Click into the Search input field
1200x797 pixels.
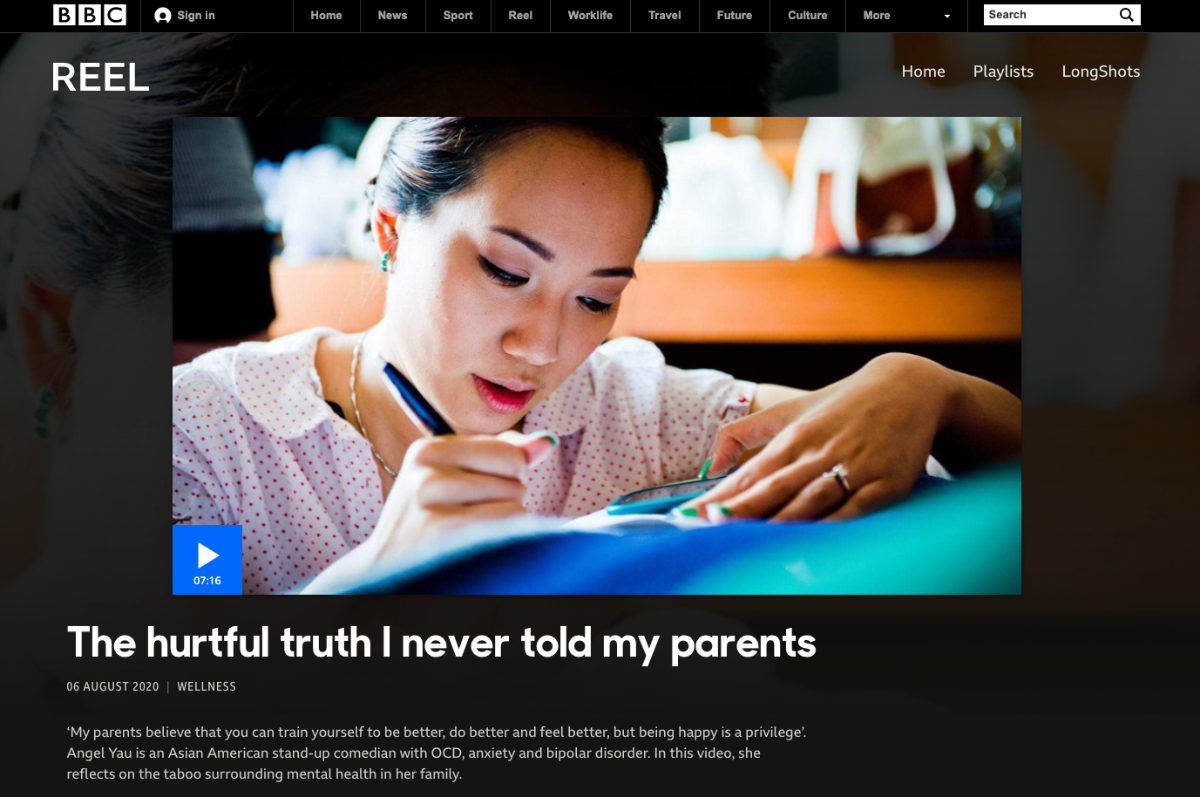(x=1049, y=15)
